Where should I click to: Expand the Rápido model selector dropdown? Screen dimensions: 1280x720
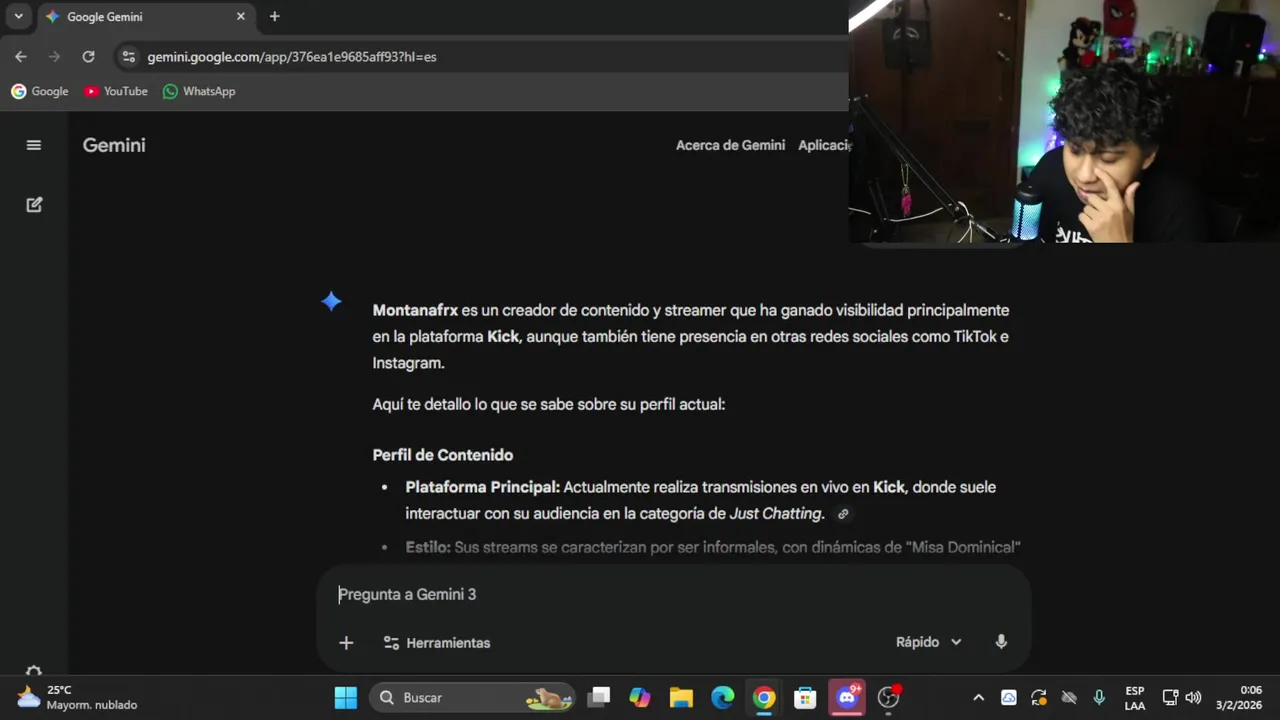tap(928, 642)
